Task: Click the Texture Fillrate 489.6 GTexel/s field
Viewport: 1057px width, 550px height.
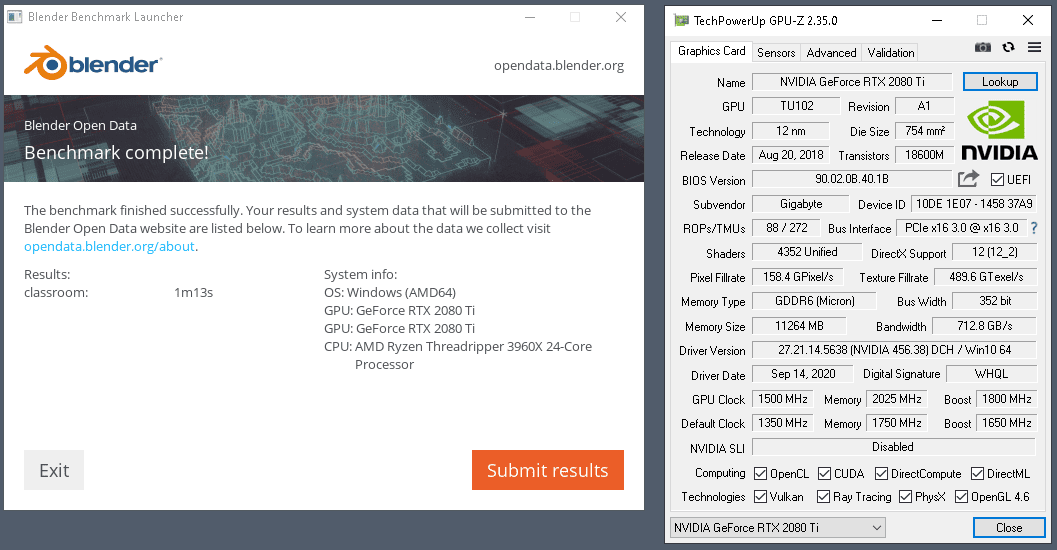Action: (x=986, y=277)
